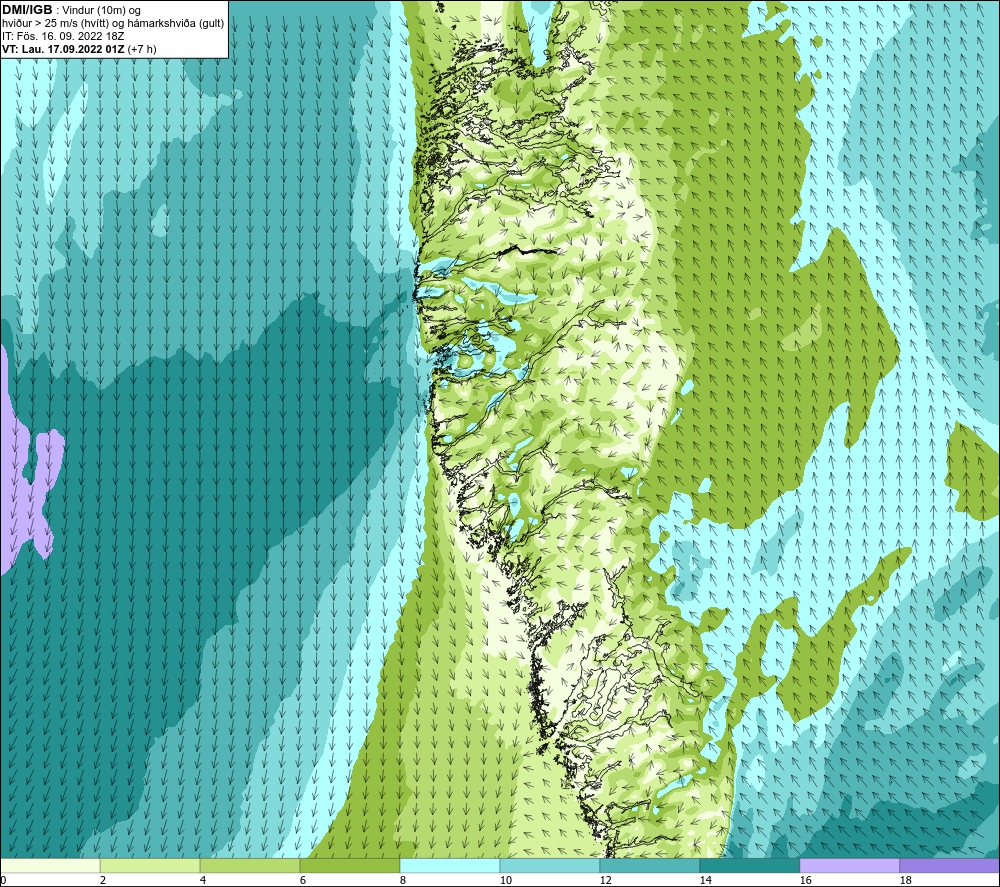
Task: Click the "Vindur (10m) og" text
Action: point(101,11)
